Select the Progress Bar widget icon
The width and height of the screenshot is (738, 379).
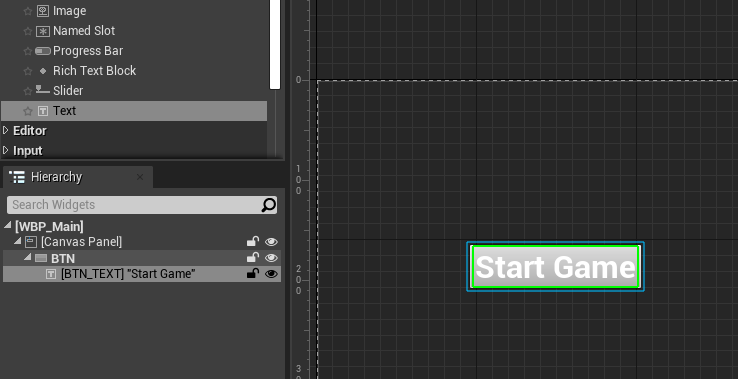pos(43,51)
